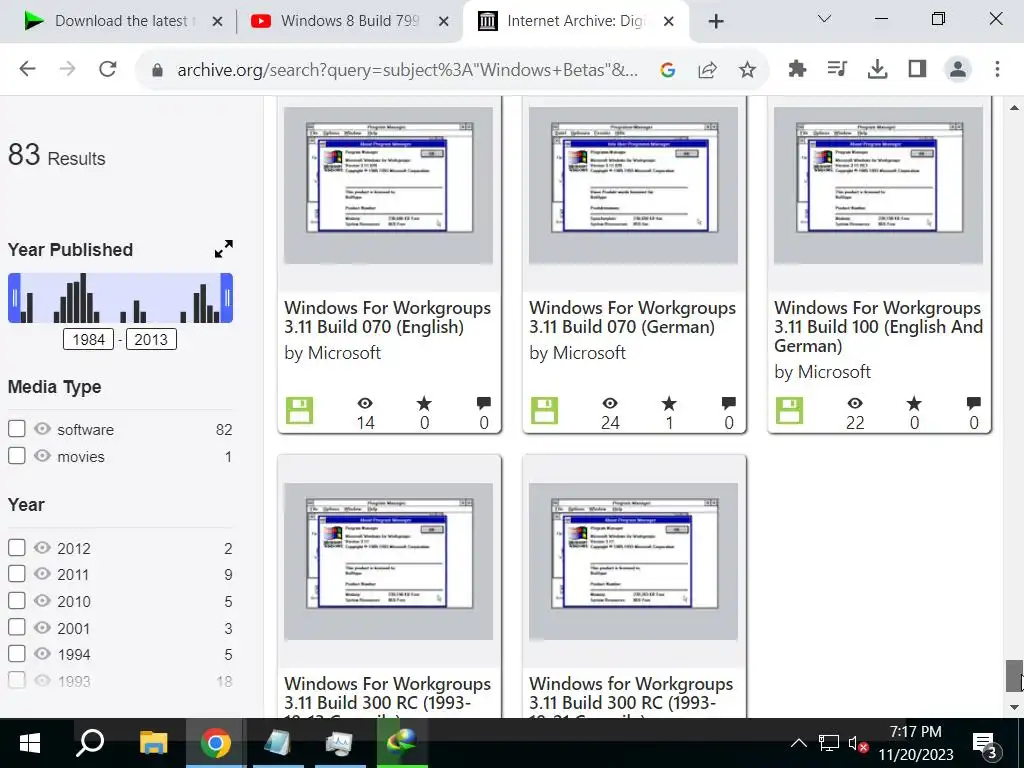This screenshot has height=768, width=1024.
Task: Show hidden system tray icons
Action: point(798,743)
